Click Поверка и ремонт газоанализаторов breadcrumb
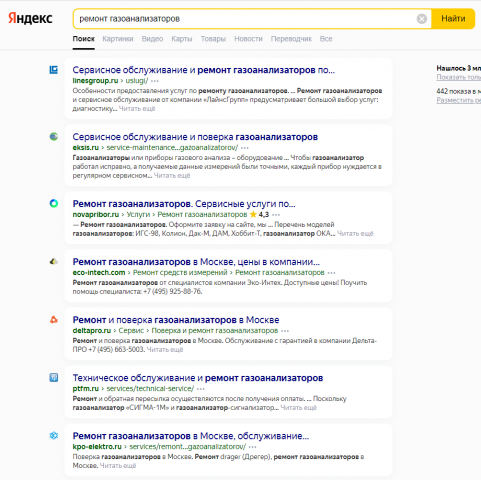The width and height of the screenshot is (481, 480). click(215, 331)
